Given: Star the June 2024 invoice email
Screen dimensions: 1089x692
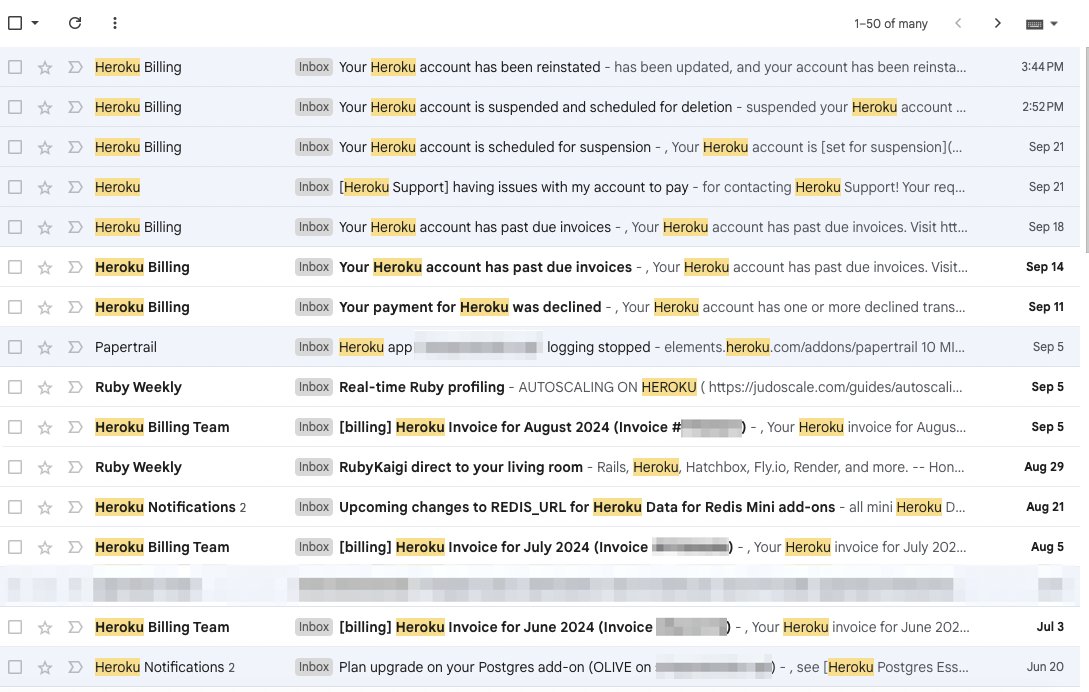Looking at the screenshot, I should point(44,627).
